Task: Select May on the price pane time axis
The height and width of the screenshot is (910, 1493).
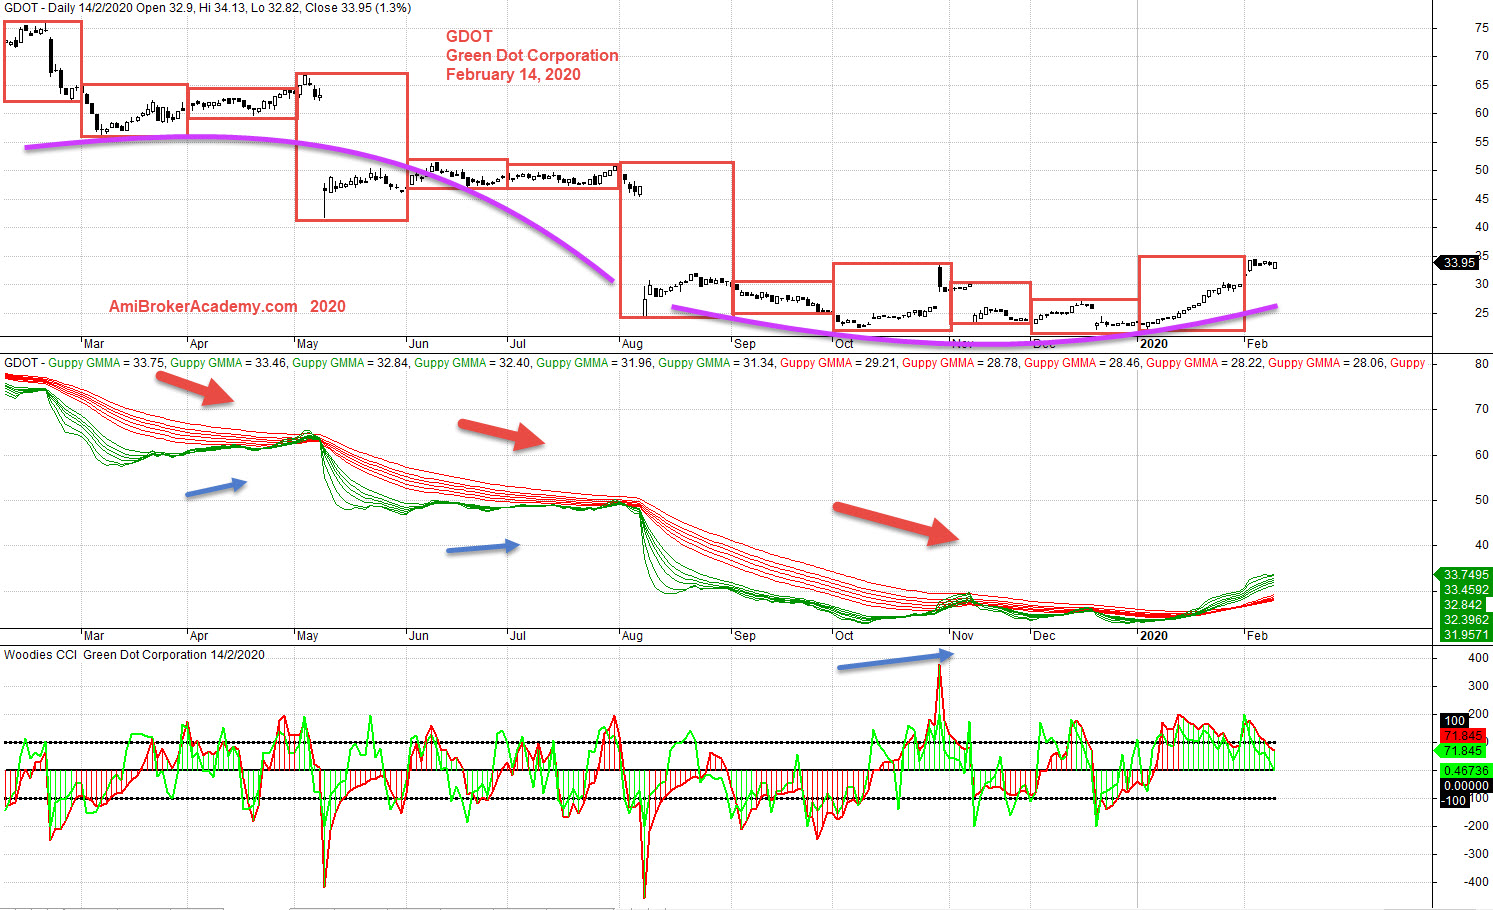Action: [x=308, y=343]
